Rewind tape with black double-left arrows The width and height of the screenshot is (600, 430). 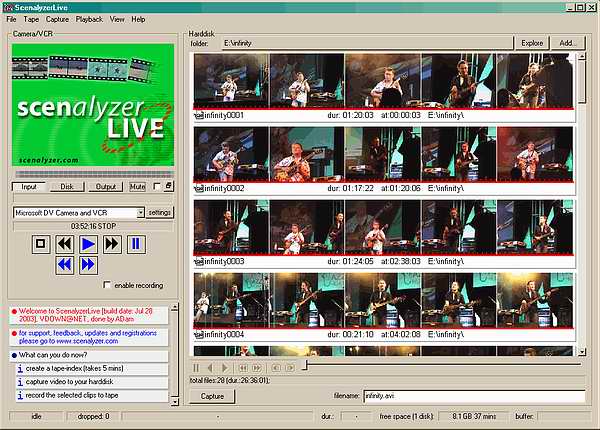pyautogui.click(x=65, y=244)
